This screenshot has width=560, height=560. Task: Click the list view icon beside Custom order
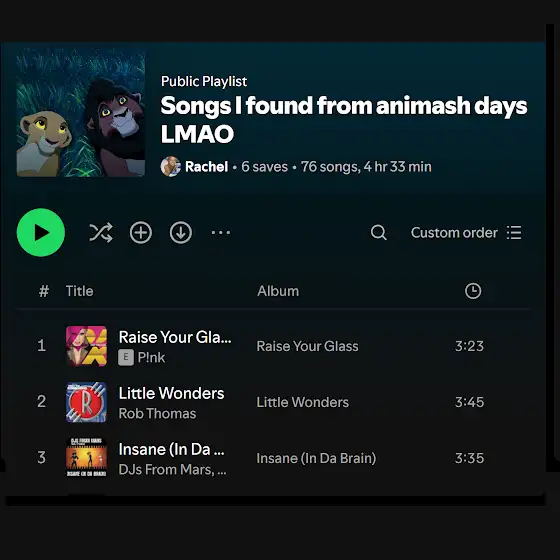[514, 233]
